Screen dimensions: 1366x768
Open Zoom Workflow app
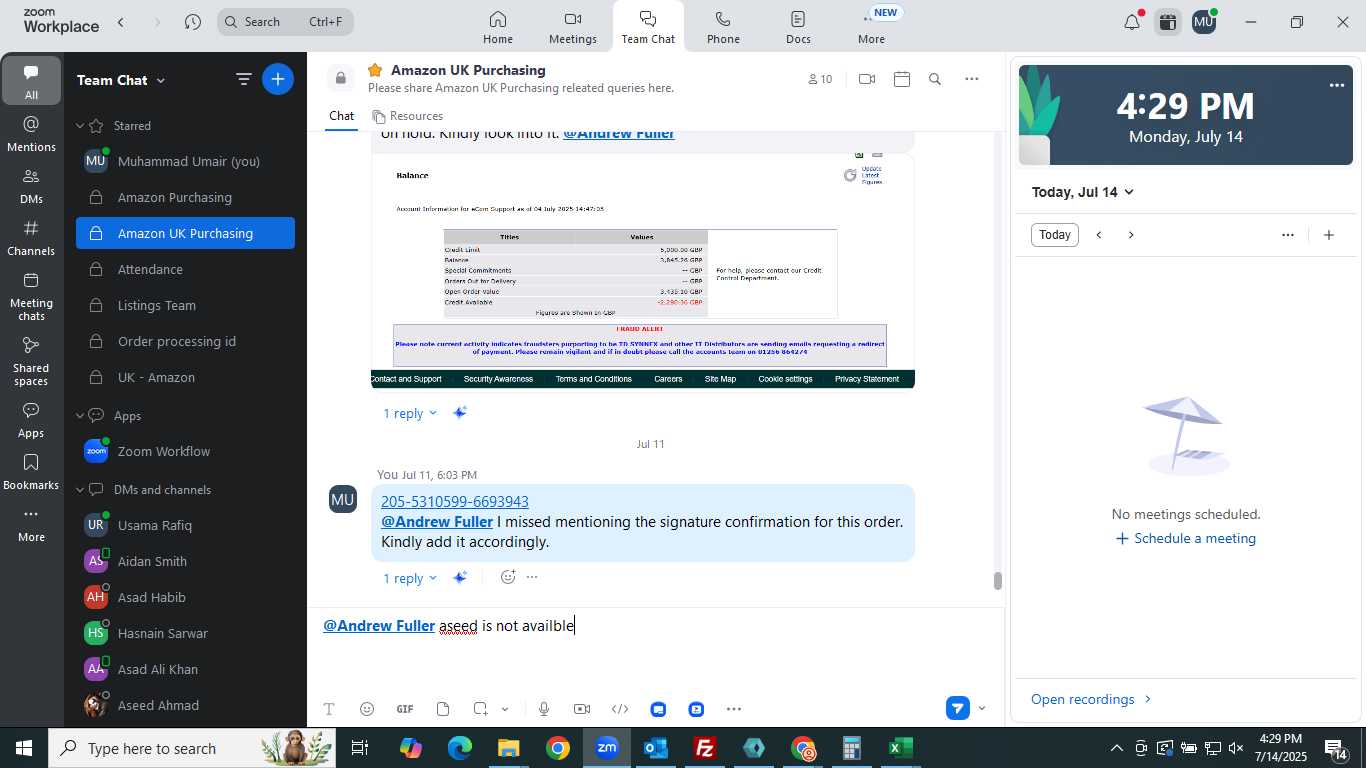(185, 451)
